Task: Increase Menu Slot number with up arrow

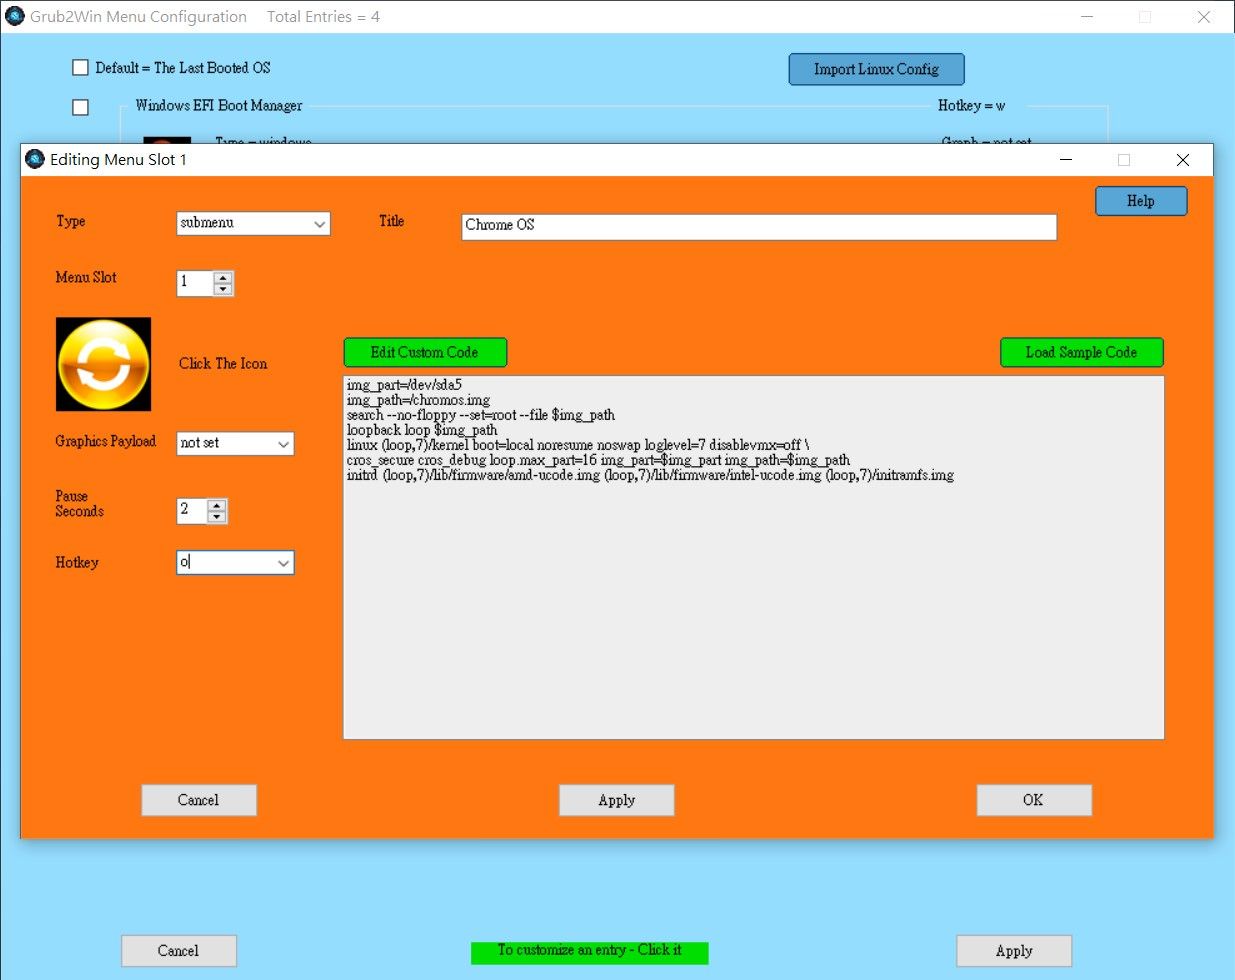Action: [223, 277]
